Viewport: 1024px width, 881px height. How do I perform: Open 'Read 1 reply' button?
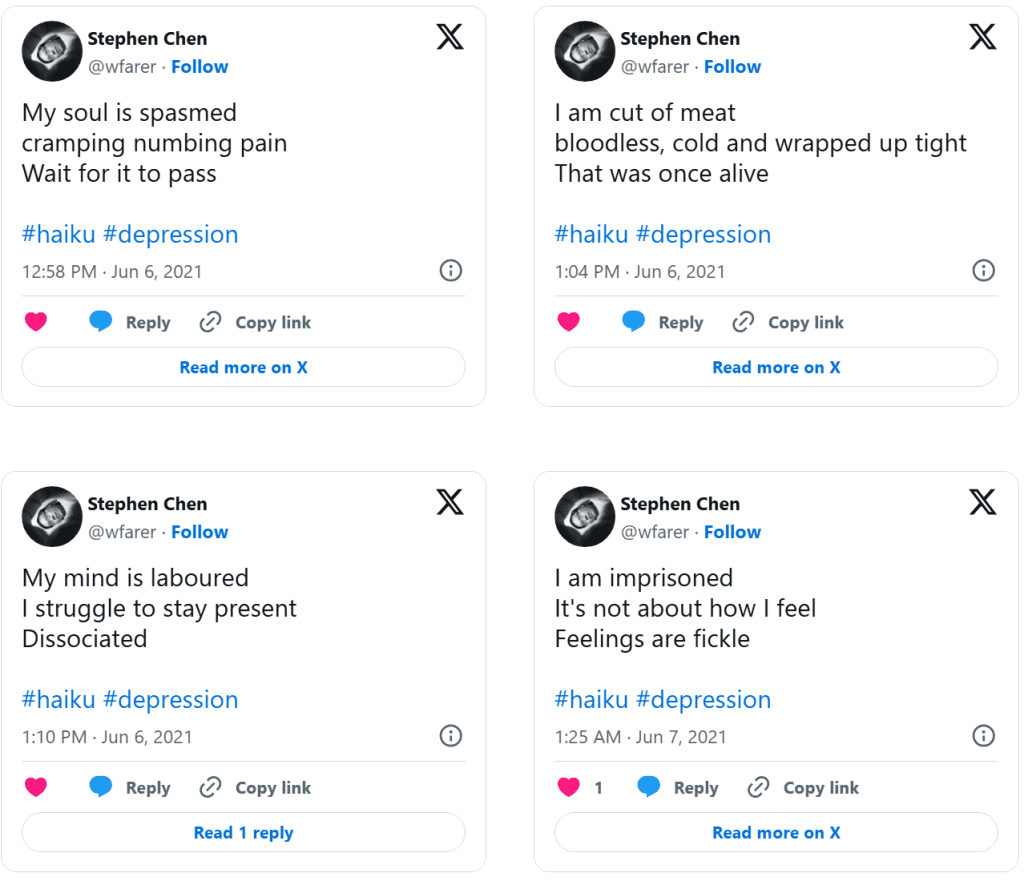tap(243, 833)
